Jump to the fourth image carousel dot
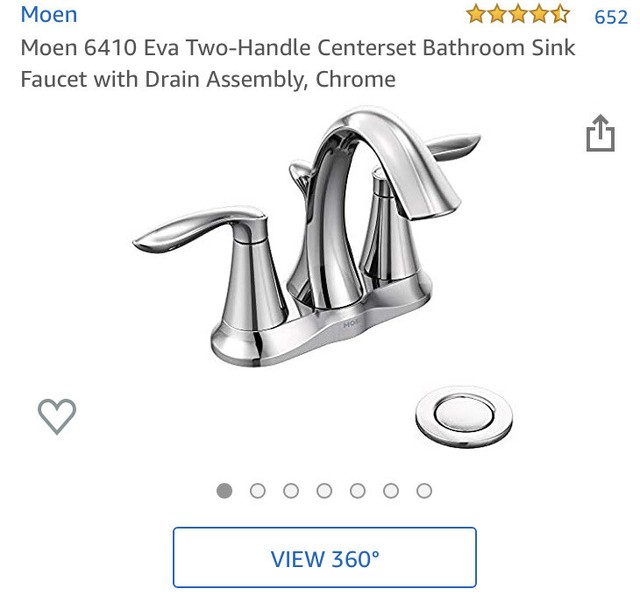Image resolution: width=640 pixels, height=596 pixels. (324, 491)
